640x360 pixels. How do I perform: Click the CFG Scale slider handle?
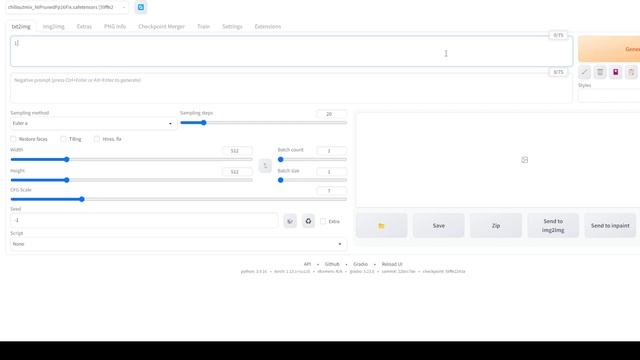[x=82, y=199]
